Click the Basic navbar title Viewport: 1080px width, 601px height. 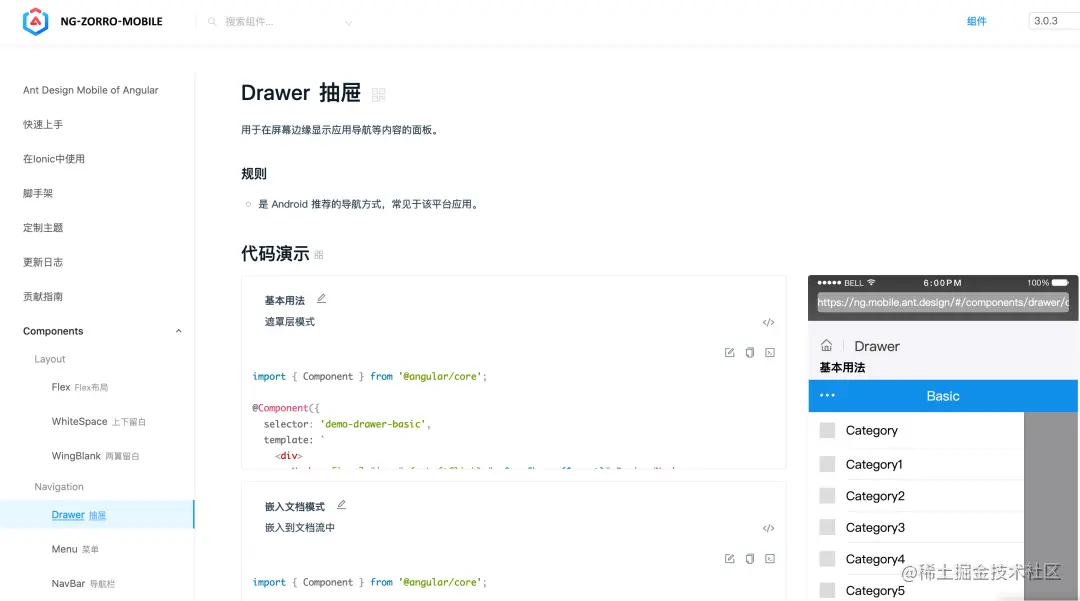943,396
